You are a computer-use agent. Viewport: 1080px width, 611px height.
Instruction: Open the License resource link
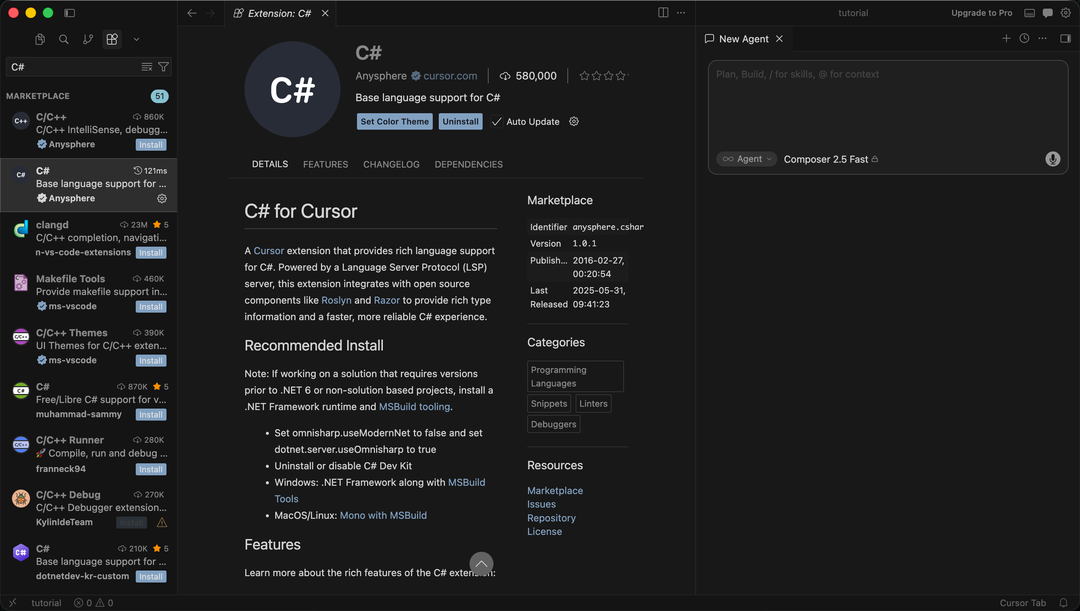pos(544,532)
